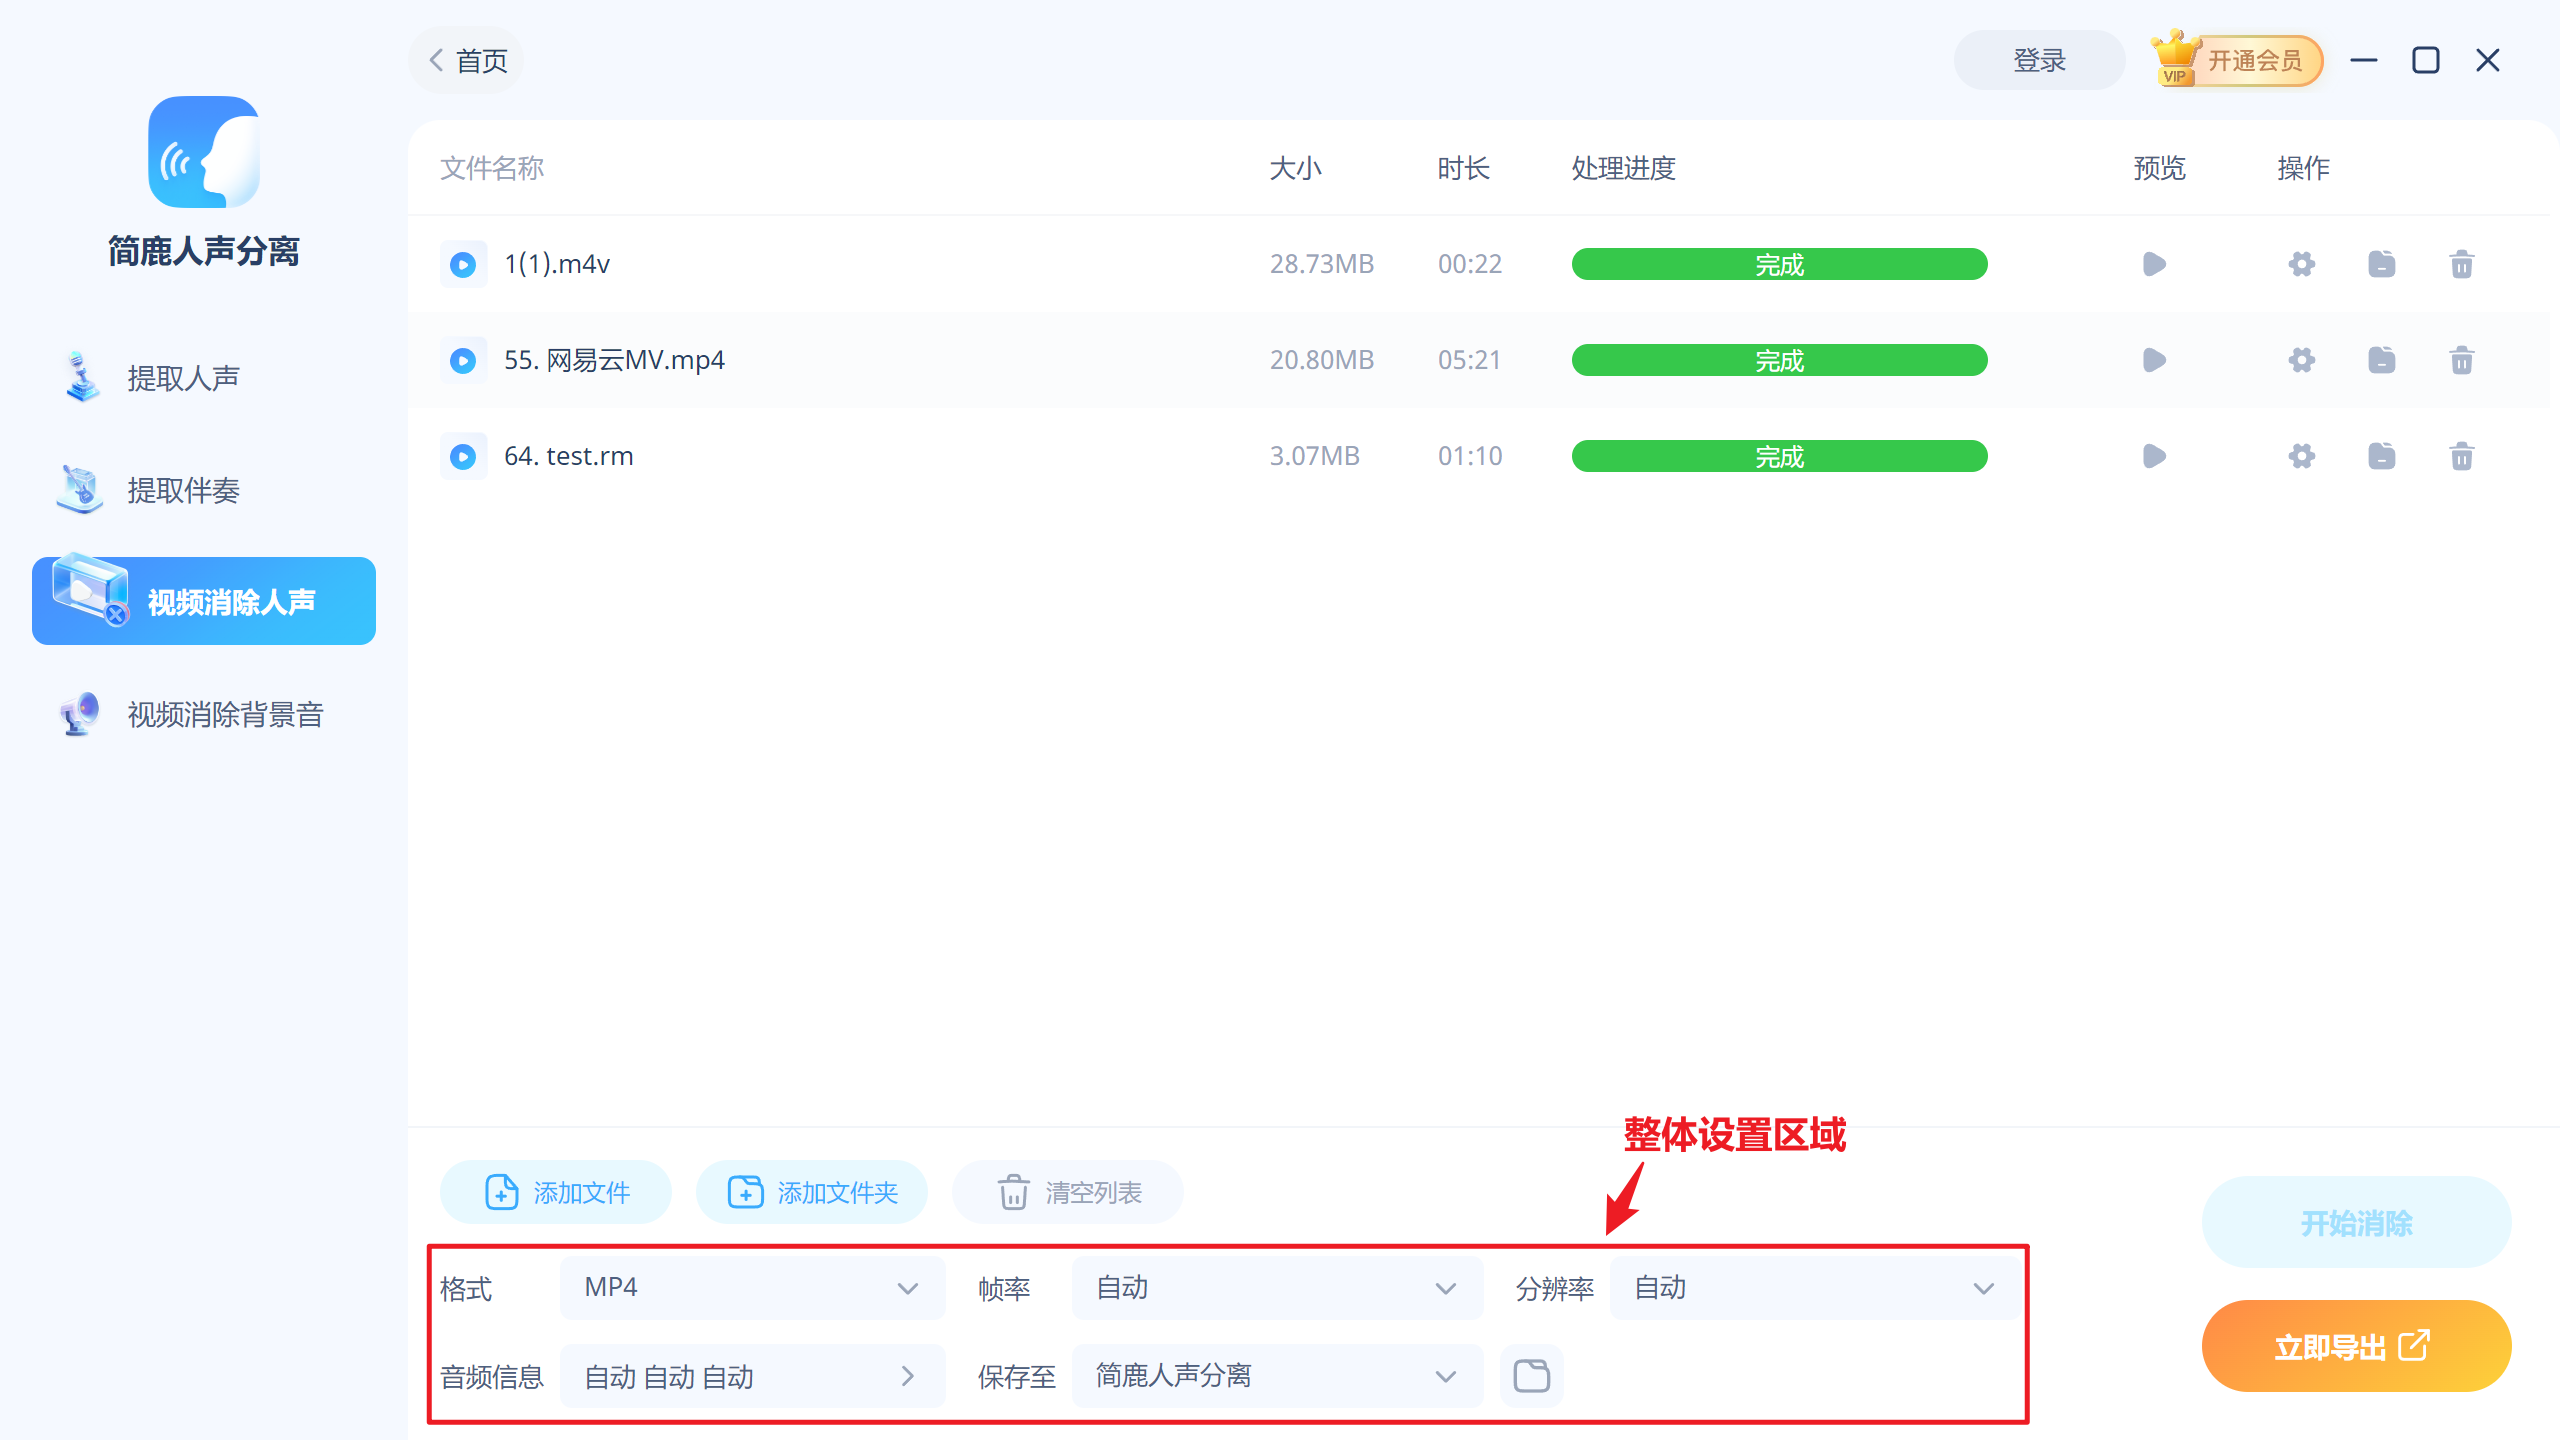Open output folder for 64. test.rm

2382,455
